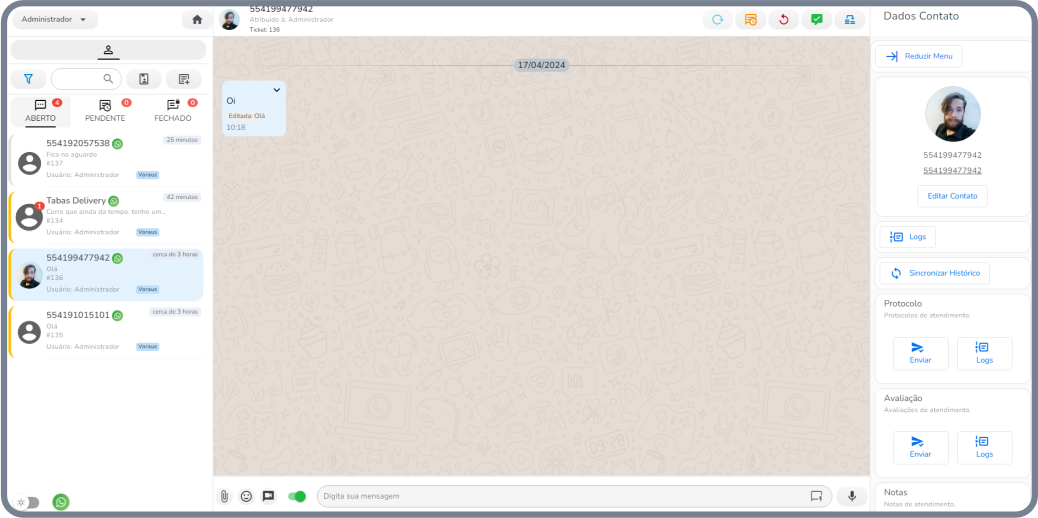Click the blue transfer ticket icon
The height and width of the screenshot is (518, 1038).
point(850,20)
